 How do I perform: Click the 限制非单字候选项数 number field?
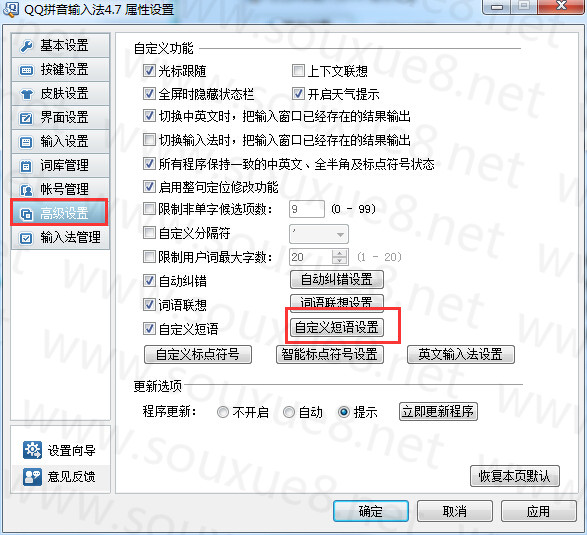[x=307, y=209]
